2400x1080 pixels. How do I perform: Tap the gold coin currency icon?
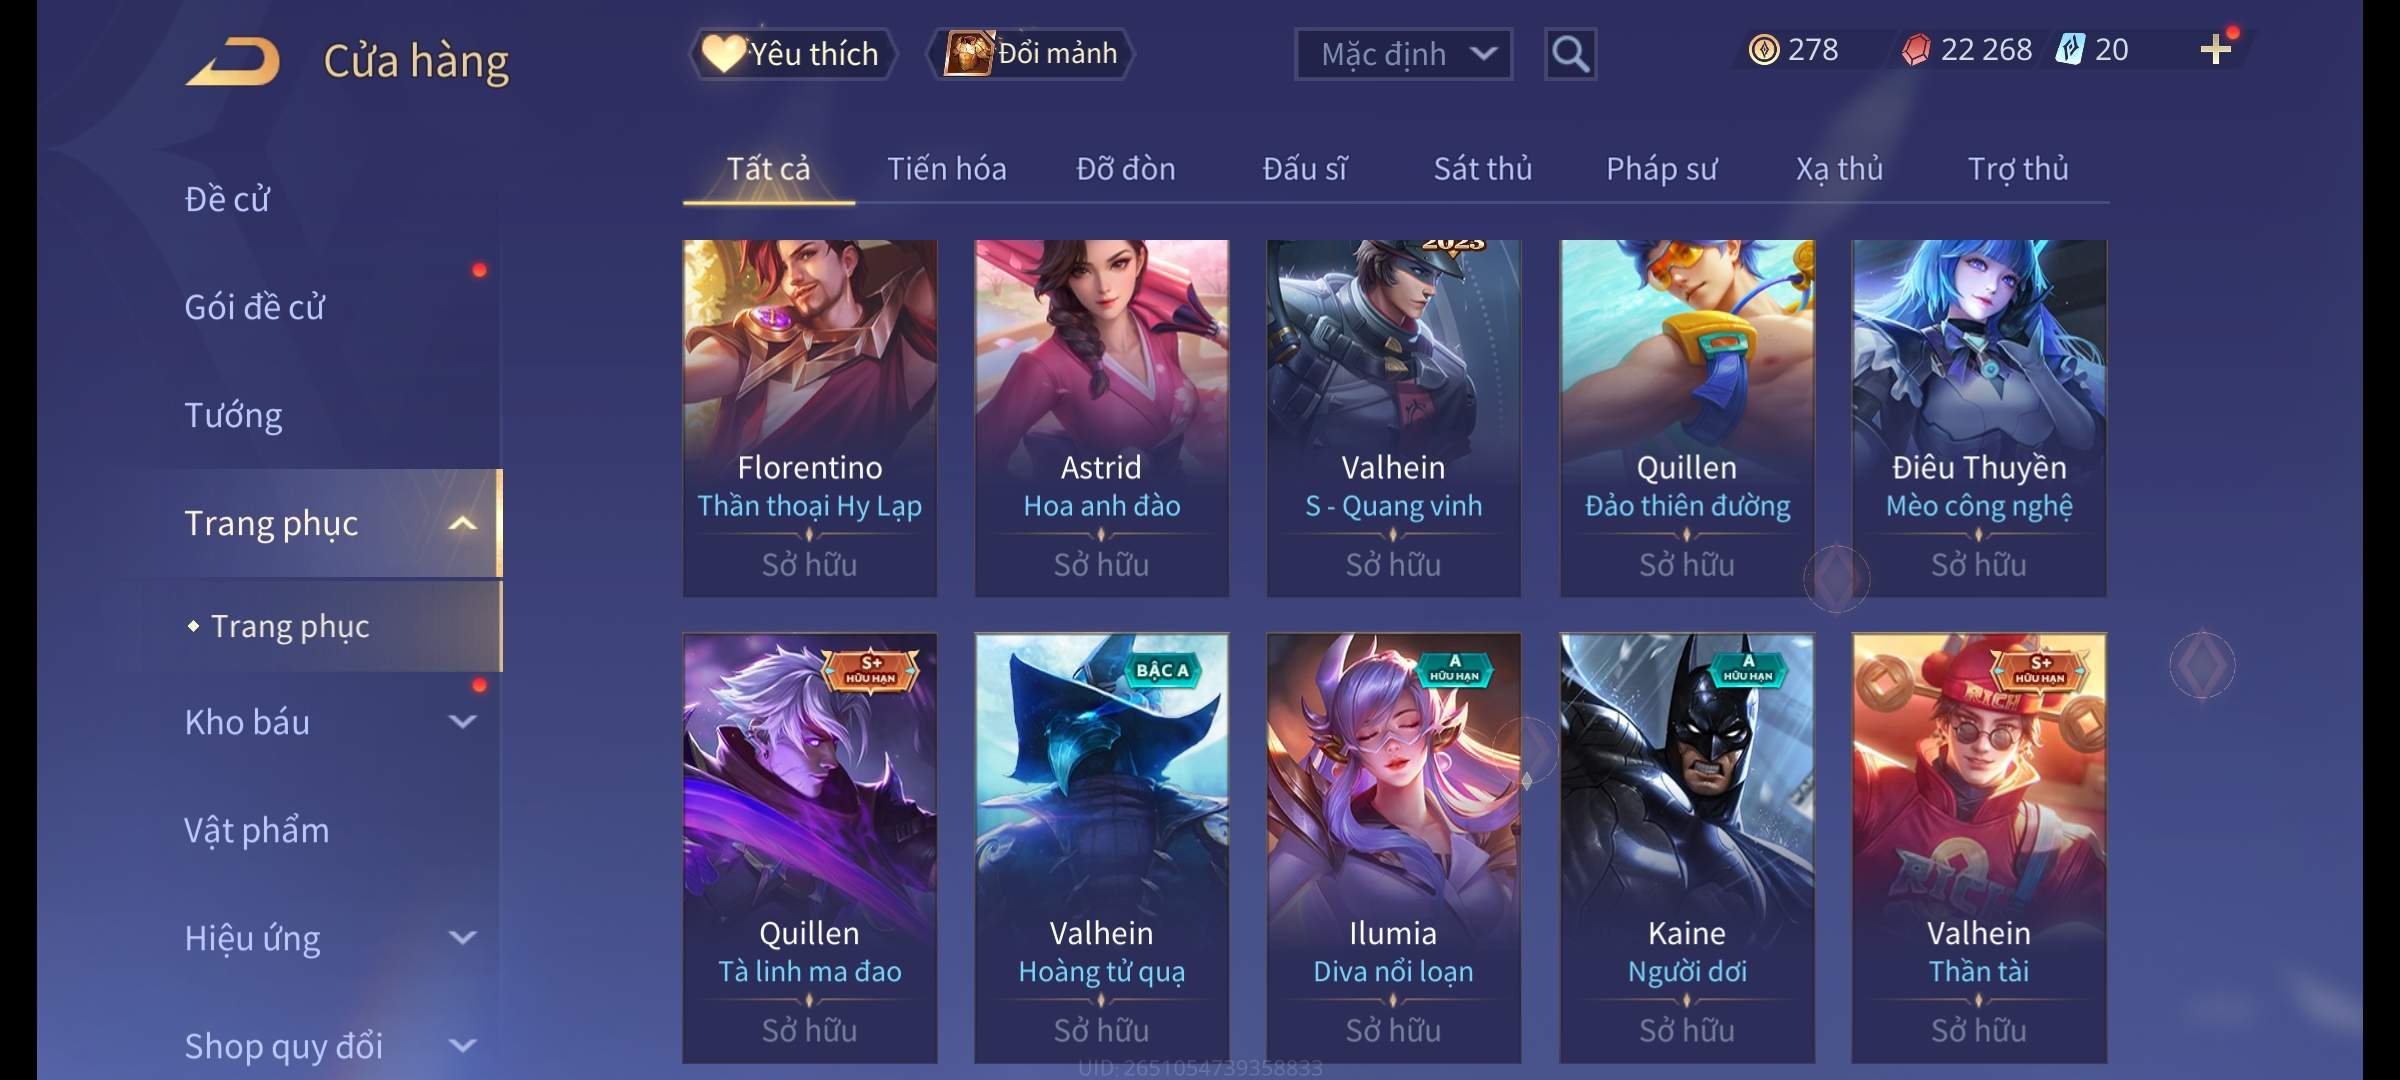click(1764, 49)
